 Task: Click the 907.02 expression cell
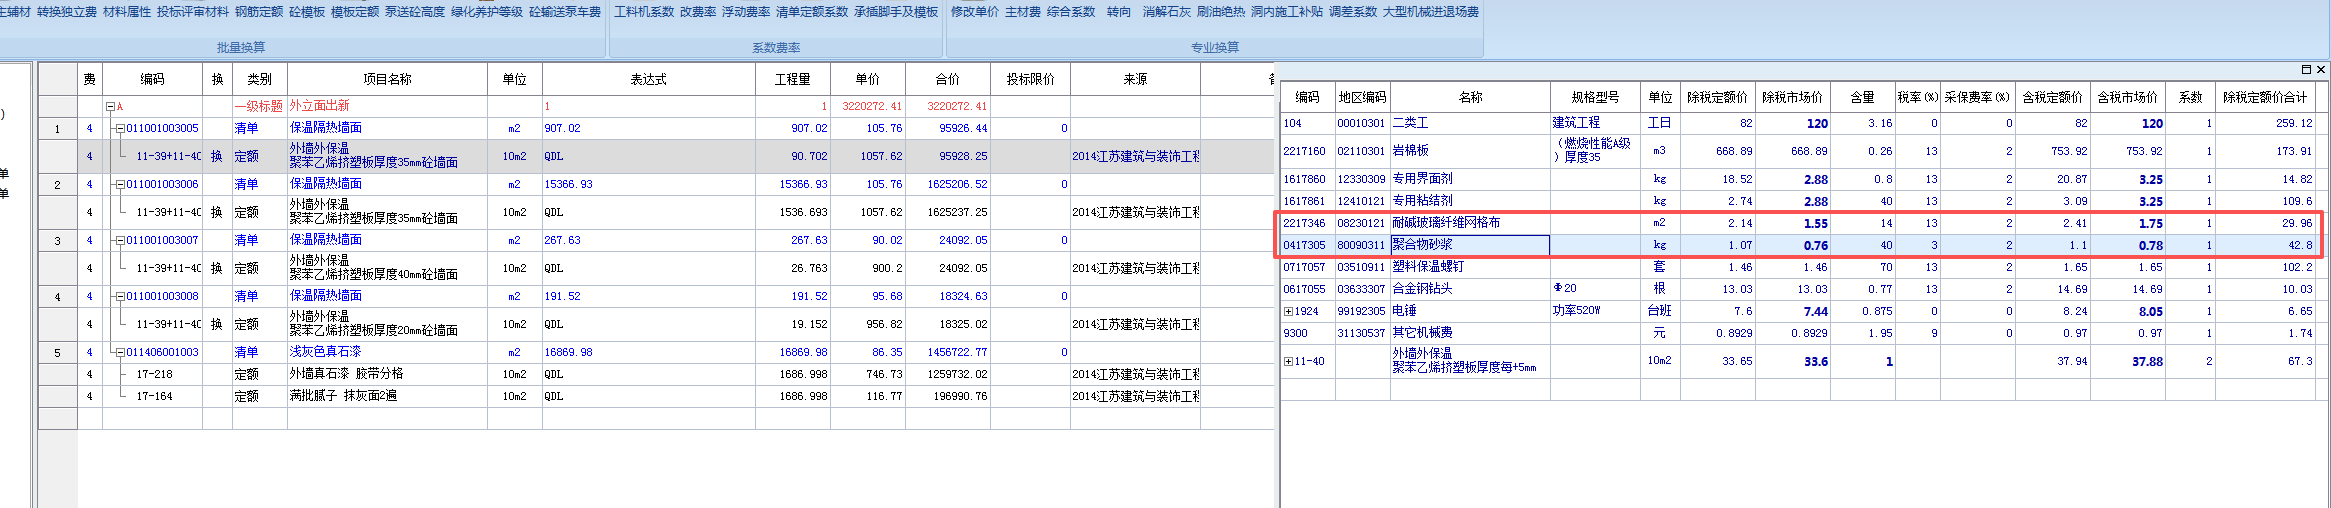[649, 128]
